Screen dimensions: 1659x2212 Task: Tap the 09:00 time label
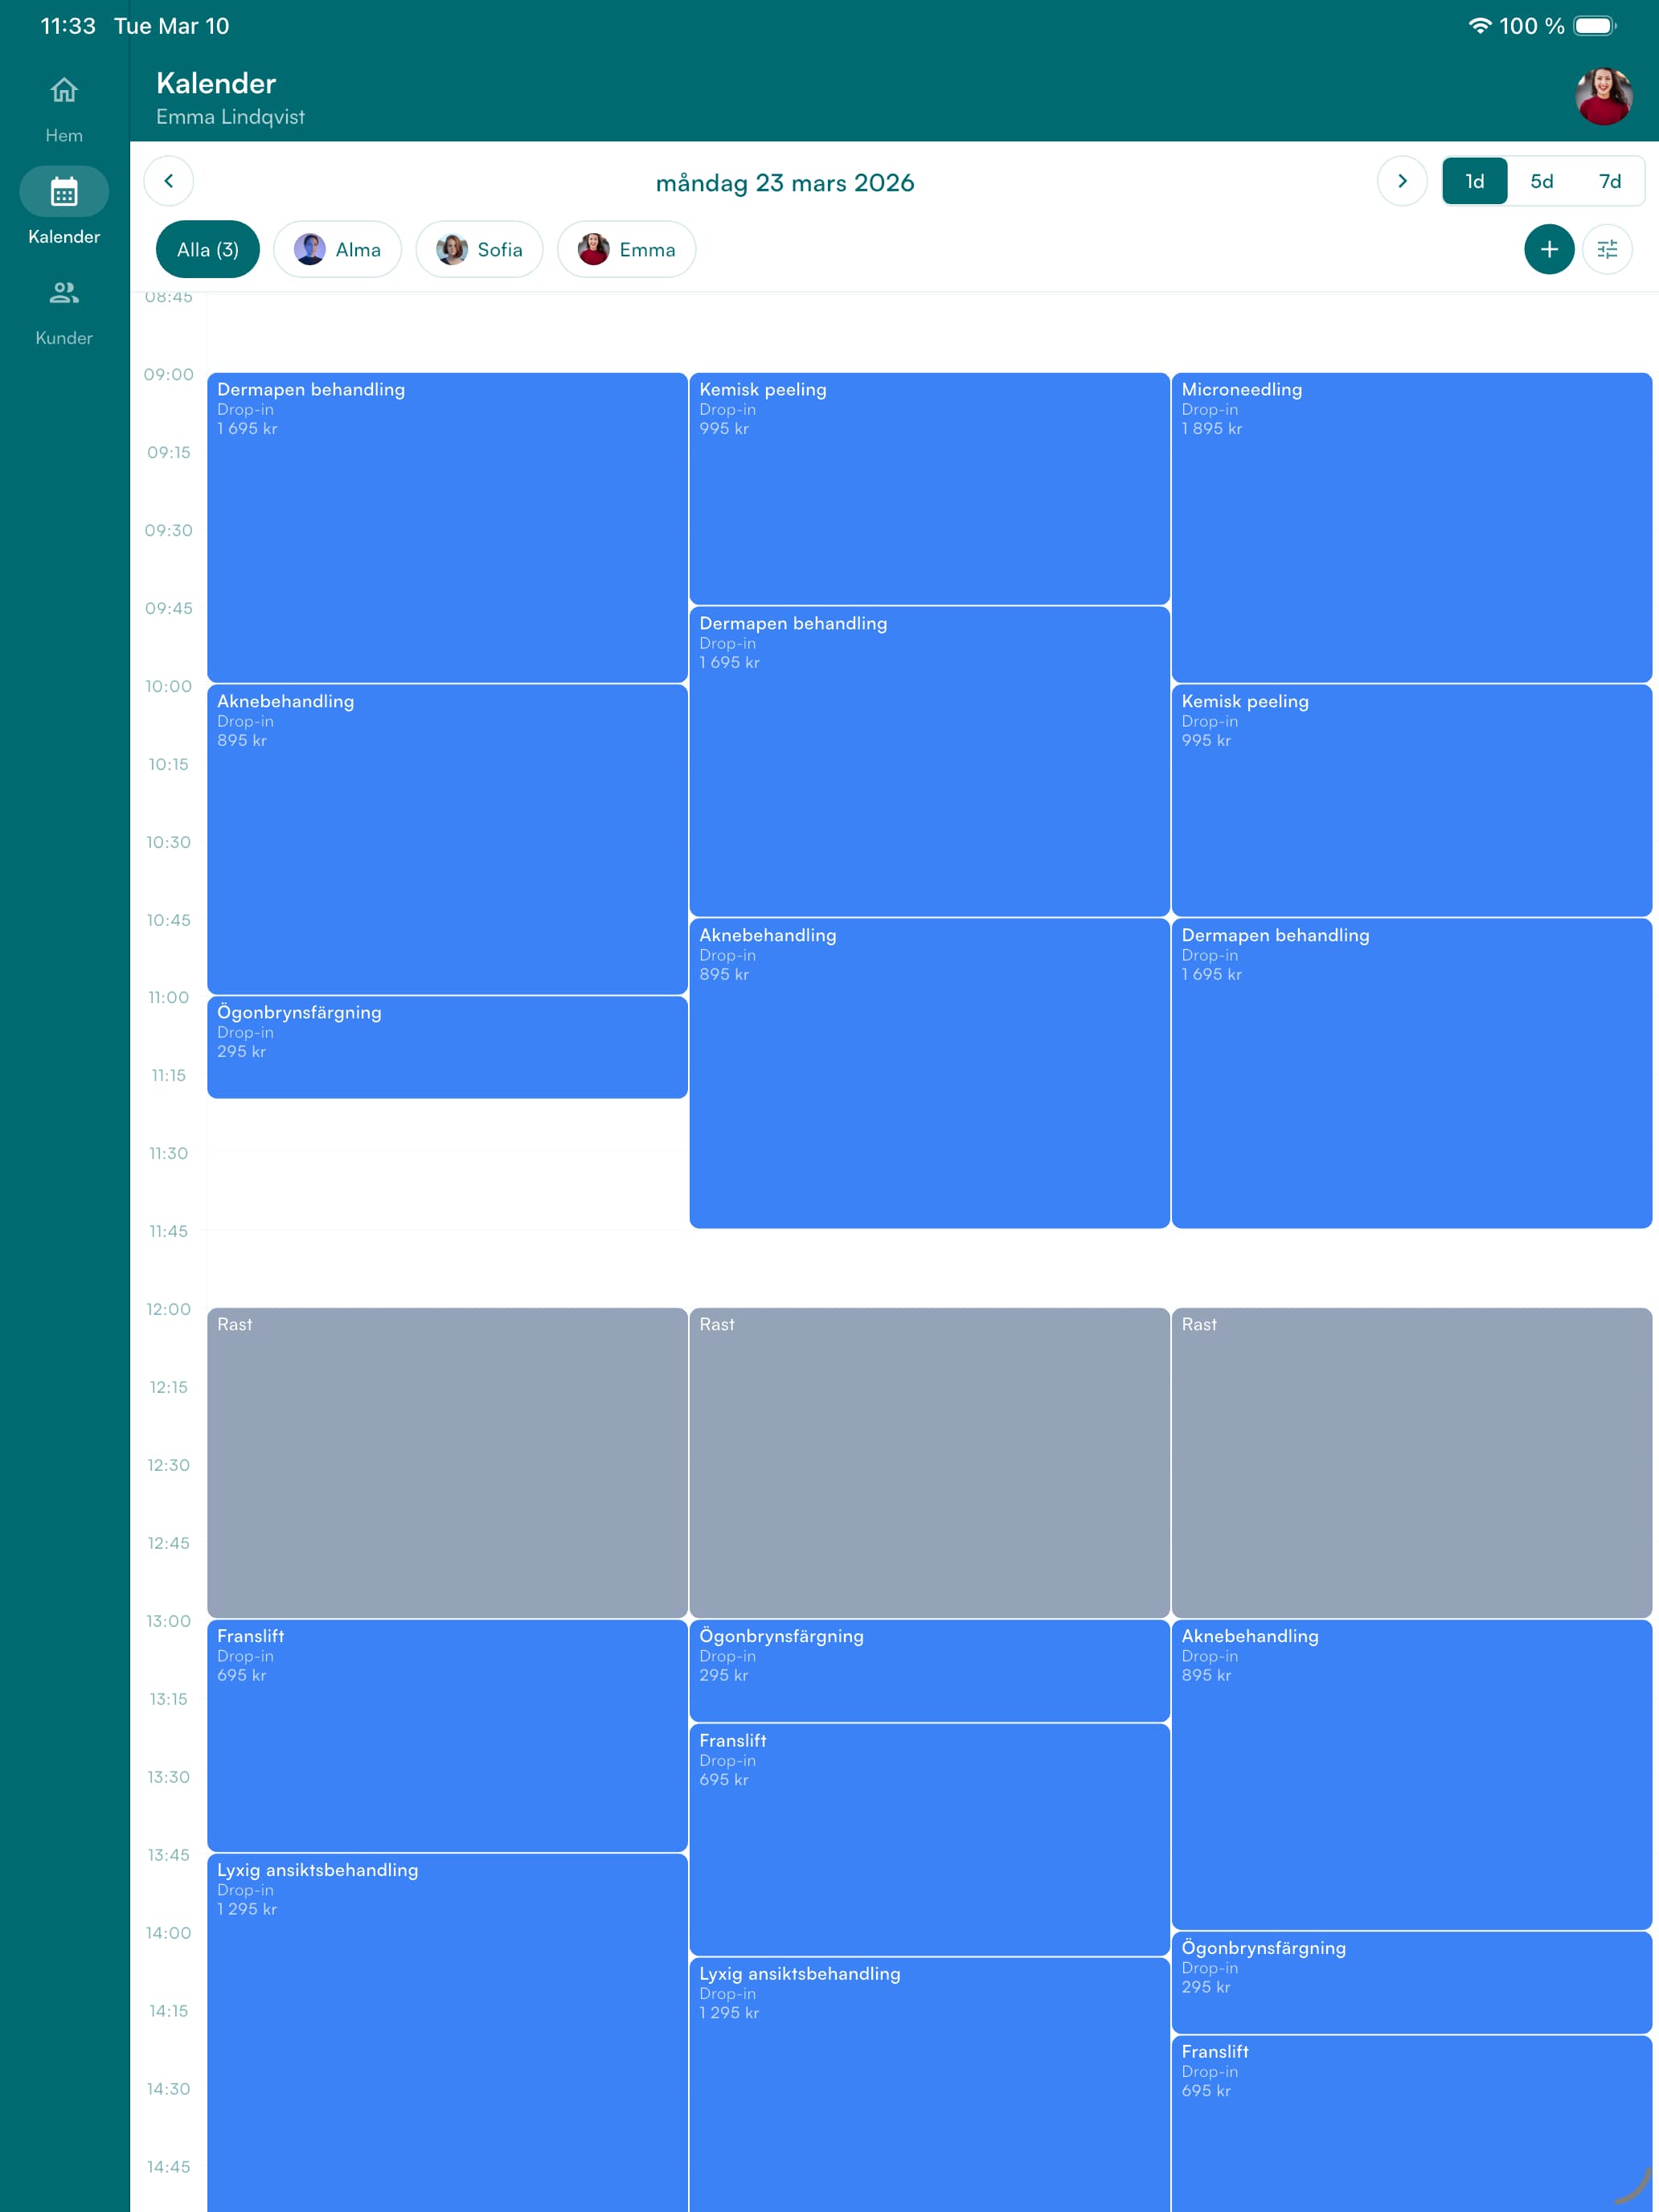coord(169,374)
